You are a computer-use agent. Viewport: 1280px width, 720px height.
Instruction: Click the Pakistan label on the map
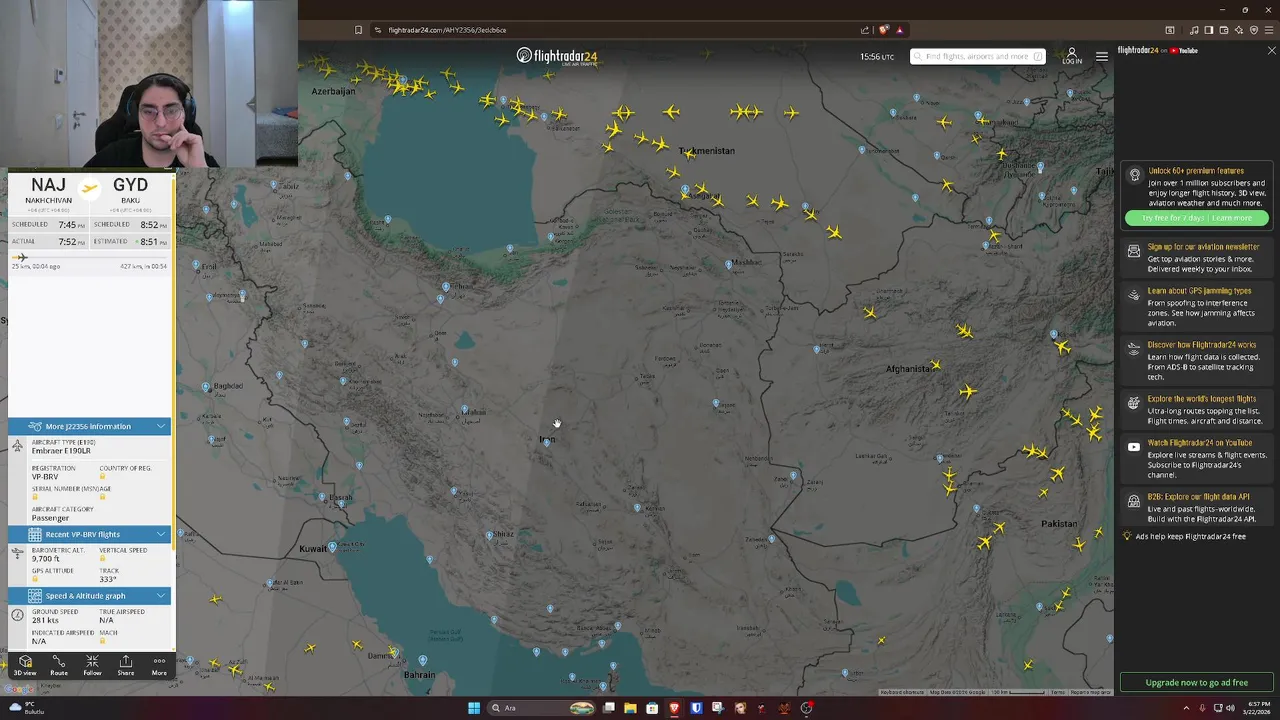click(x=1059, y=524)
